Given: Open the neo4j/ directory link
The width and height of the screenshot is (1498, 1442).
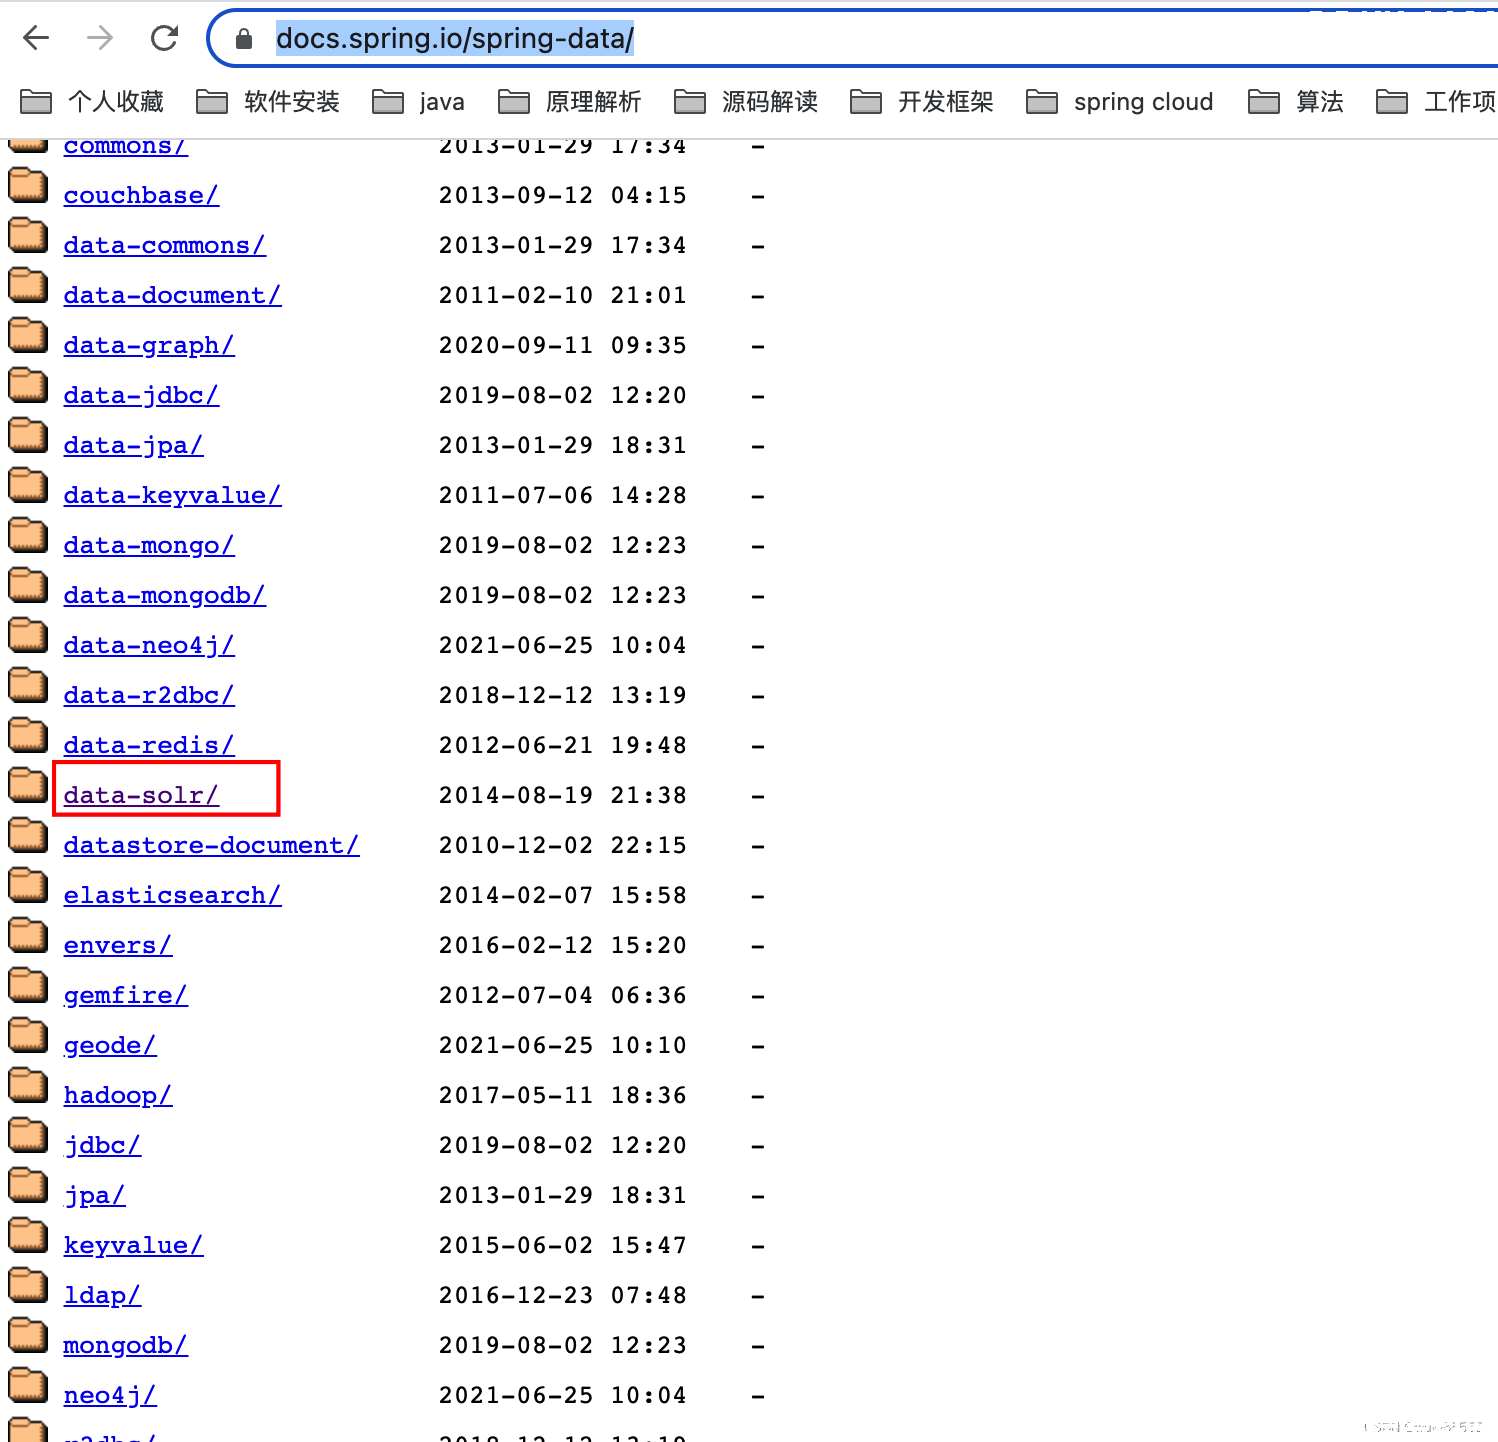Looking at the screenshot, I should coord(110,1395).
